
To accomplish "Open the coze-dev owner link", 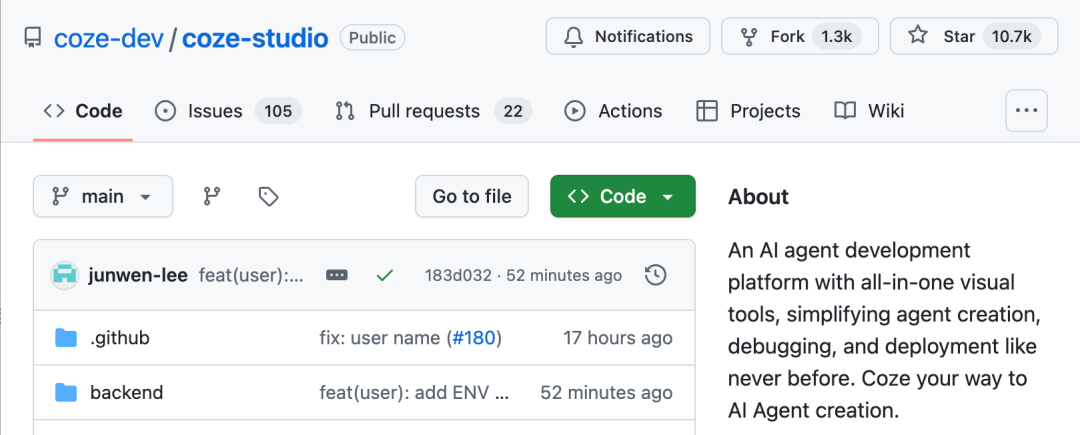I will [x=109, y=39].
